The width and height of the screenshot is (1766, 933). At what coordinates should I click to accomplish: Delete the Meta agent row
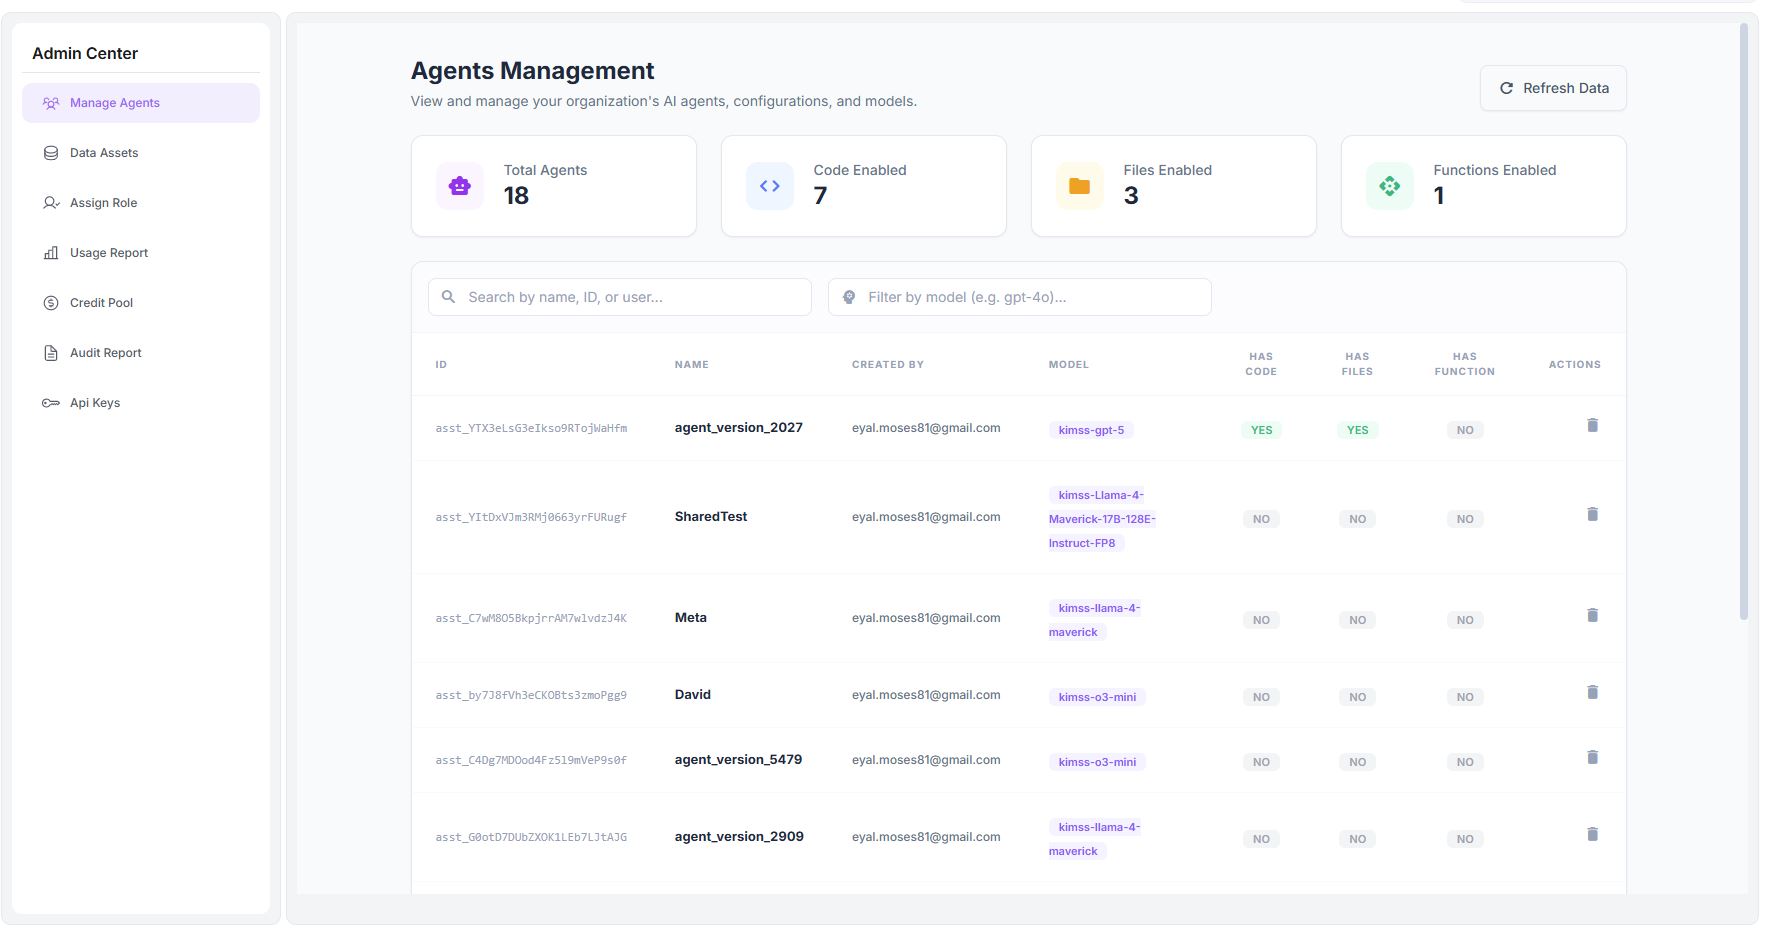coord(1592,615)
